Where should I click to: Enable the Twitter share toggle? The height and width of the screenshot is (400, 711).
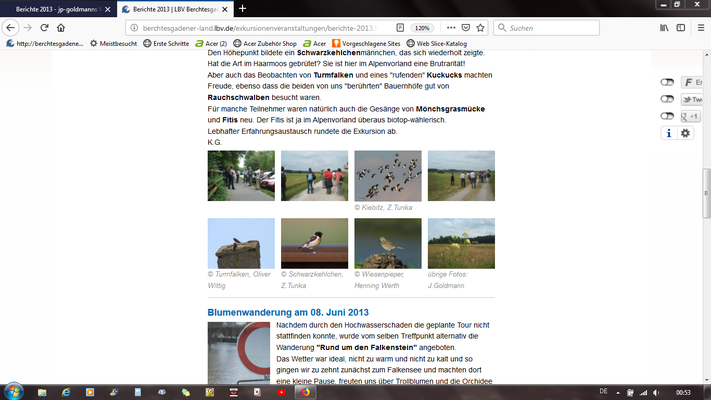(x=667, y=99)
